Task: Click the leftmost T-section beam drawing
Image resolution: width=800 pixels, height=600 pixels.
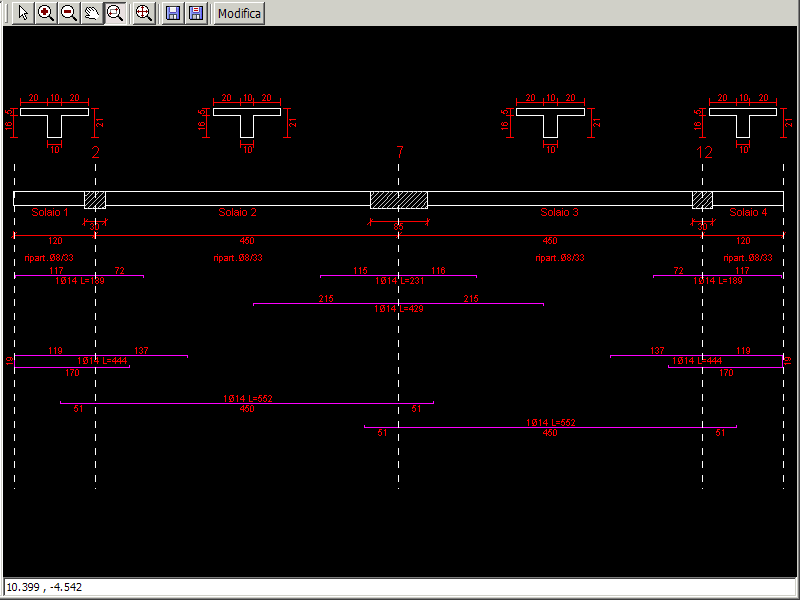Action: [54, 123]
